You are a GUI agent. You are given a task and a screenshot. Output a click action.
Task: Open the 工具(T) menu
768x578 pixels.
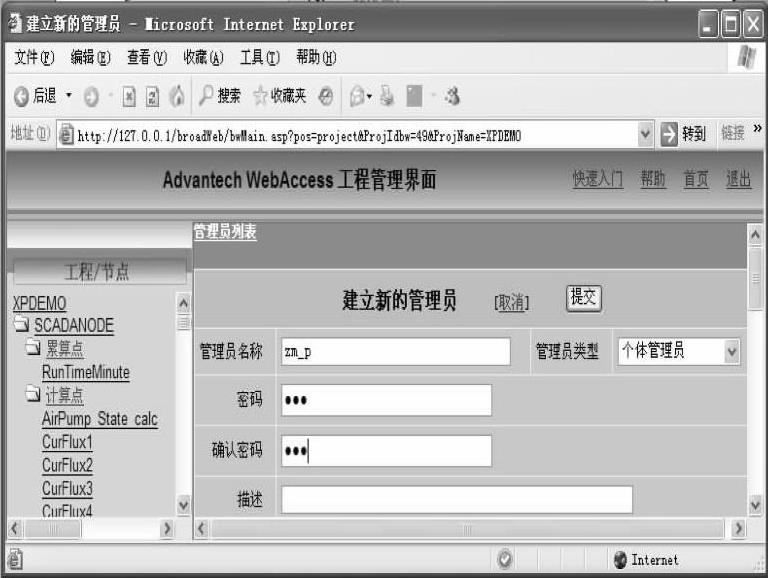[x=260, y=57]
